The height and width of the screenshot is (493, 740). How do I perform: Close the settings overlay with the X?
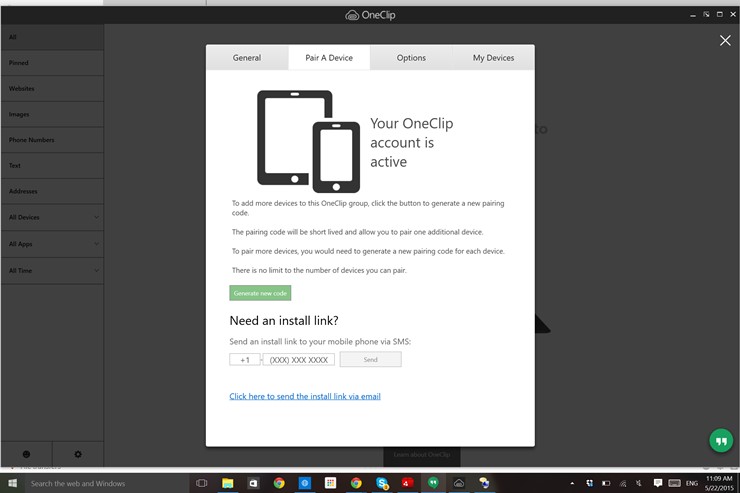click(x=725, y=41)
